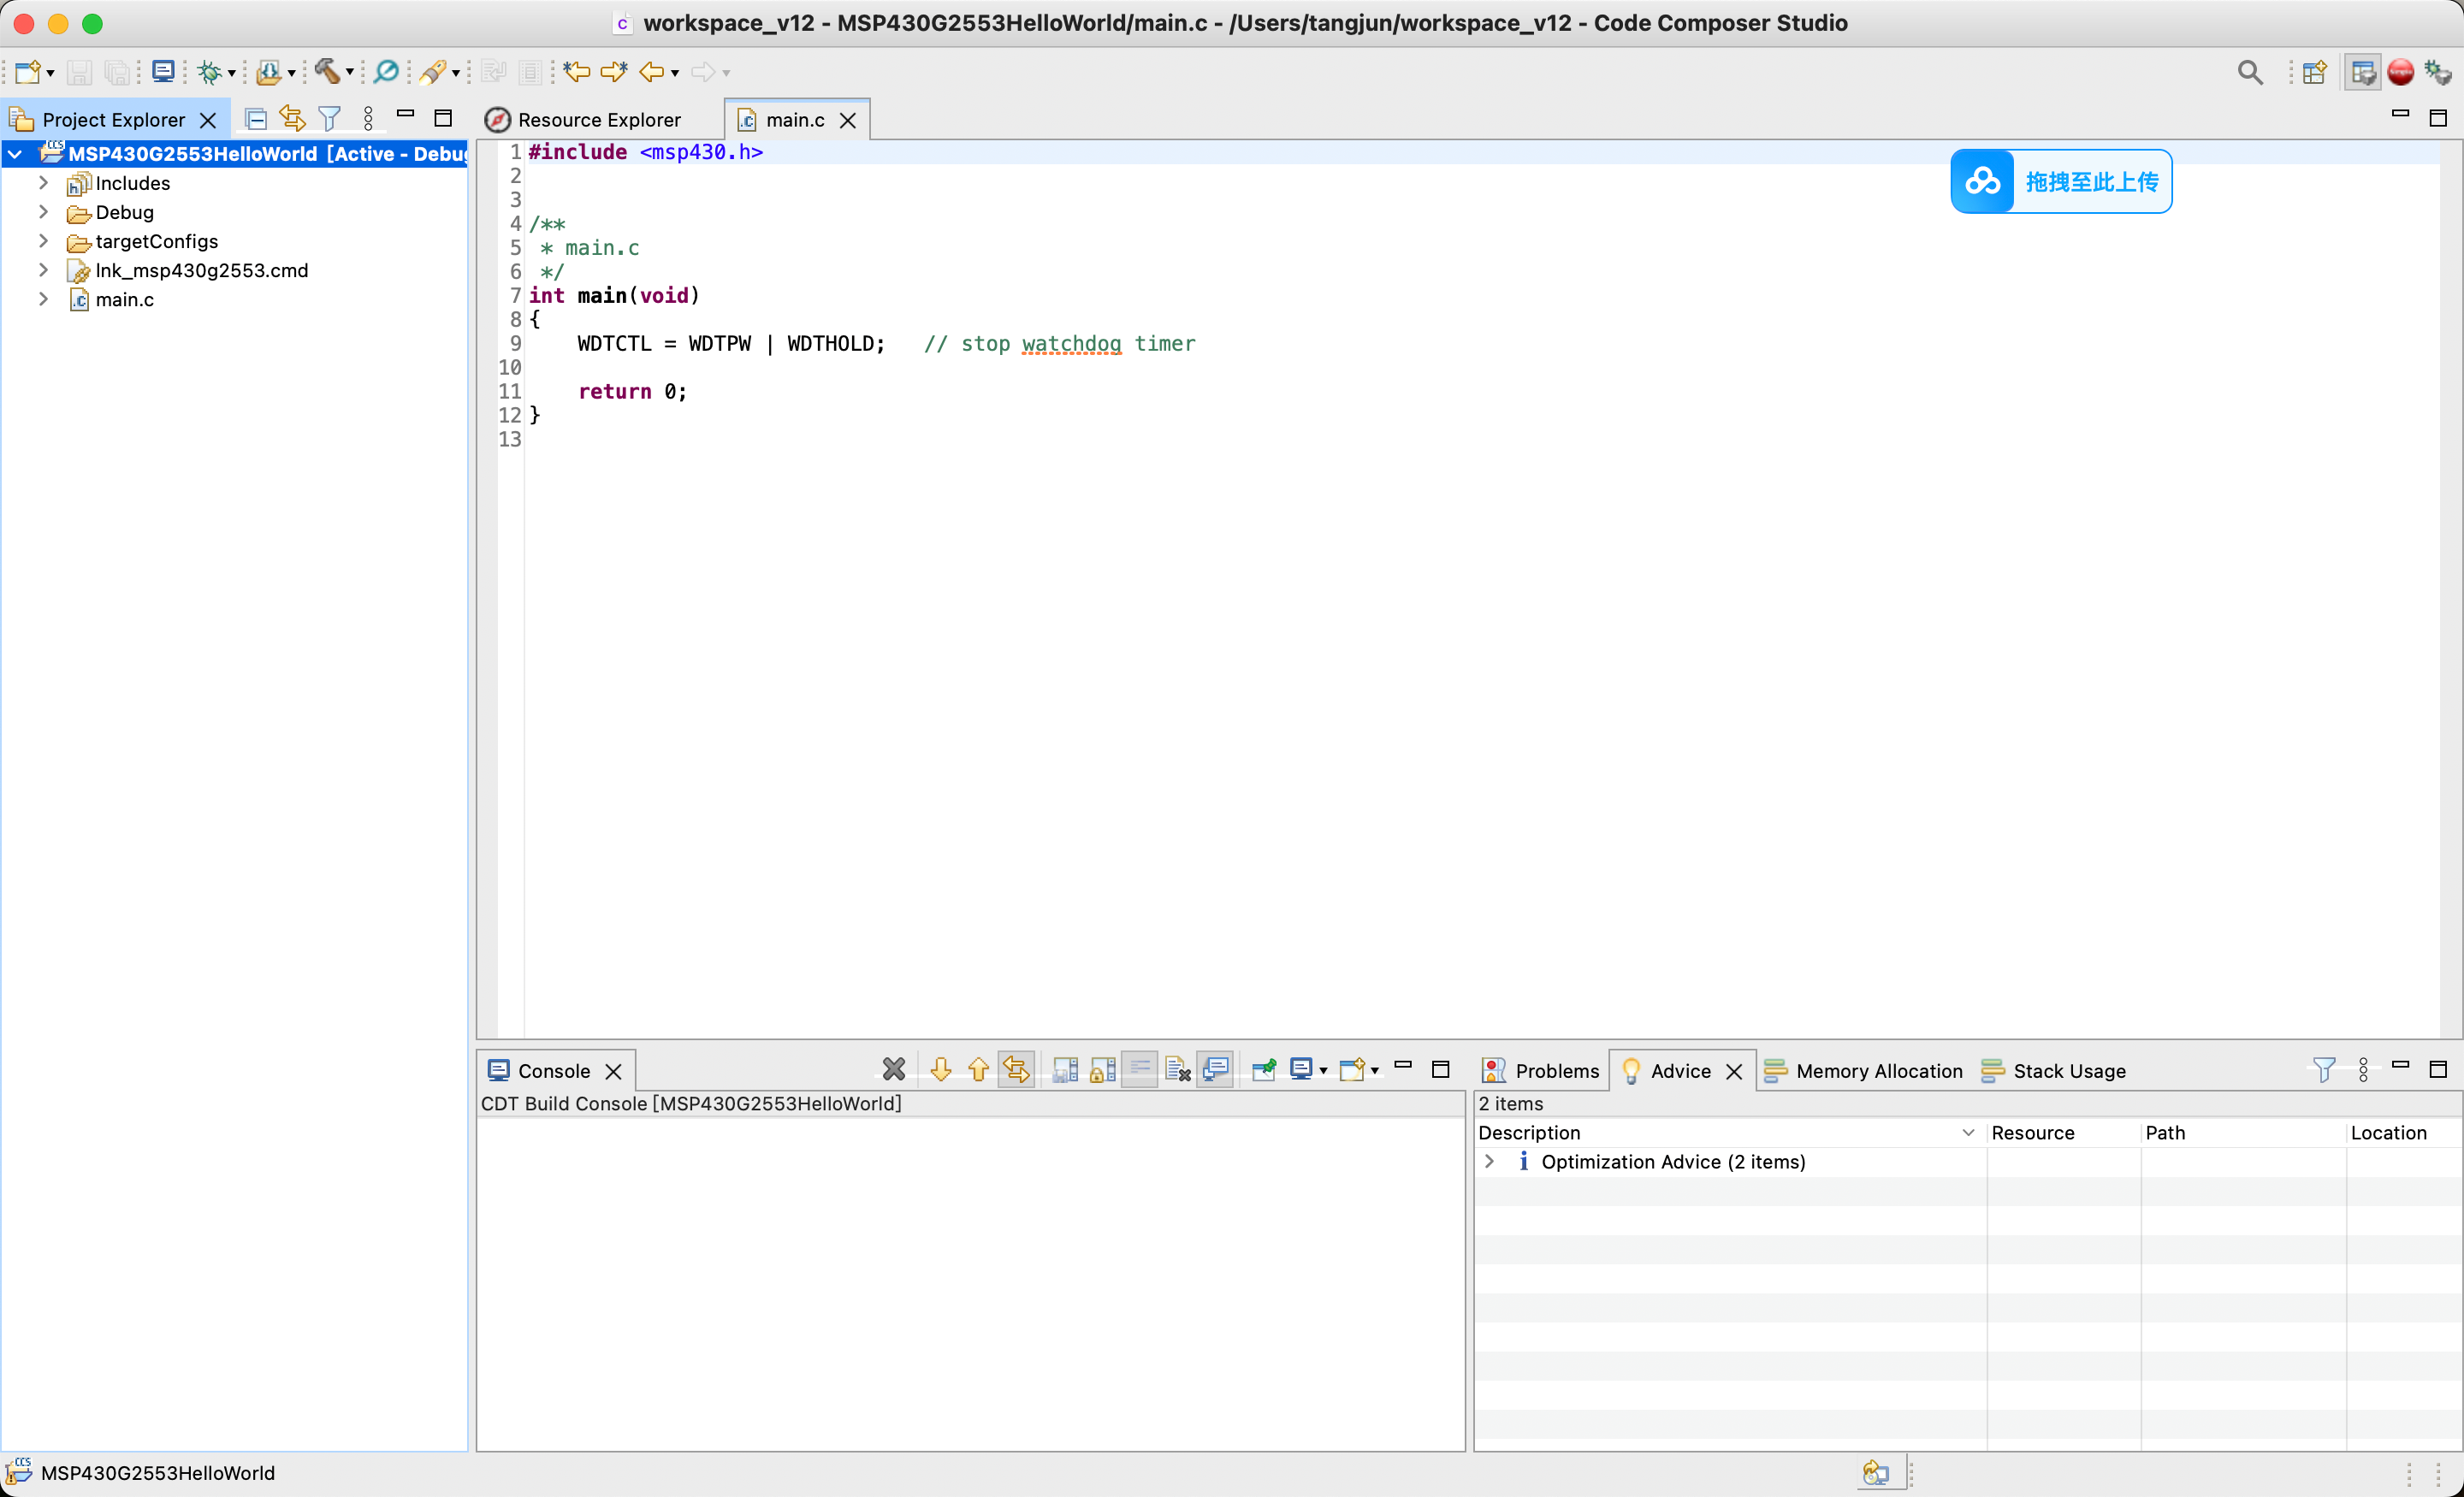Pin the Console with the green pin icon
2464x1497 pixels.
[x=1264, y=1069]
